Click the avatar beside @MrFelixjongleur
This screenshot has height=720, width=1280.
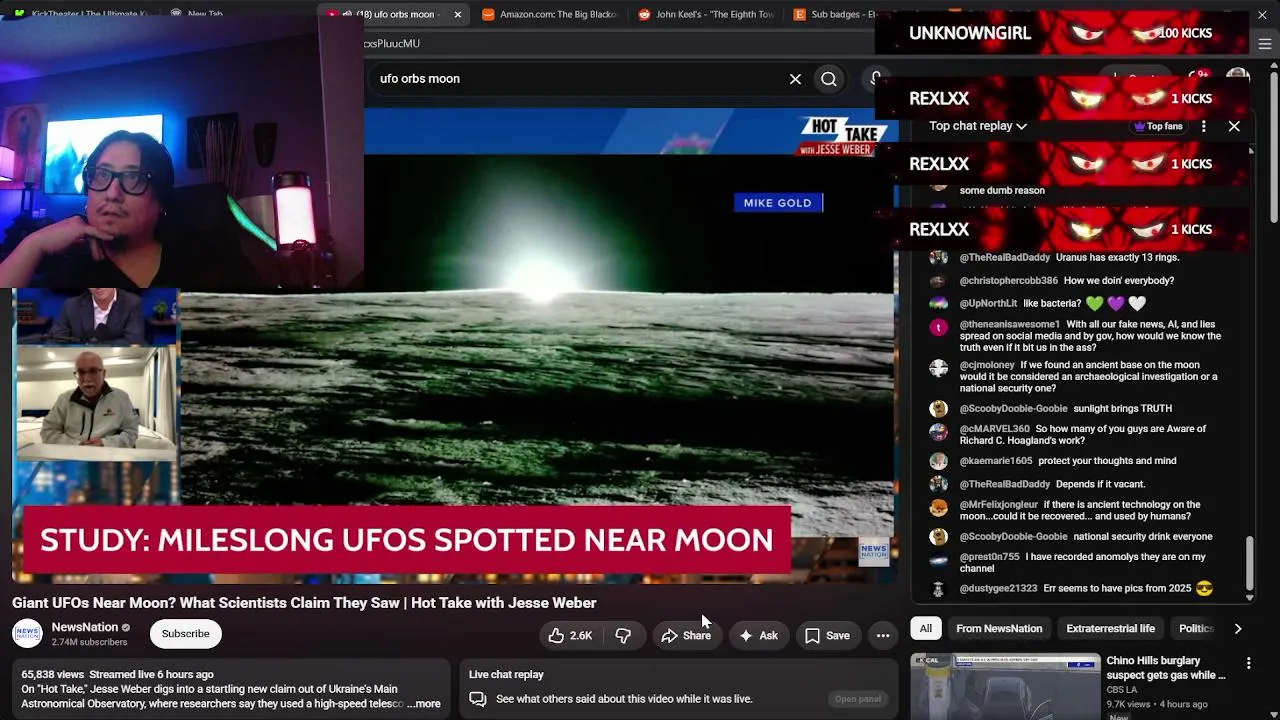pos(938,507)
